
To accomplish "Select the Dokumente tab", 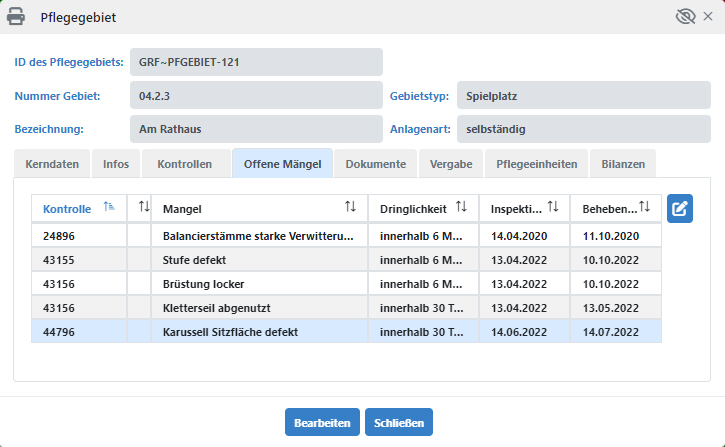I will 376,164.
